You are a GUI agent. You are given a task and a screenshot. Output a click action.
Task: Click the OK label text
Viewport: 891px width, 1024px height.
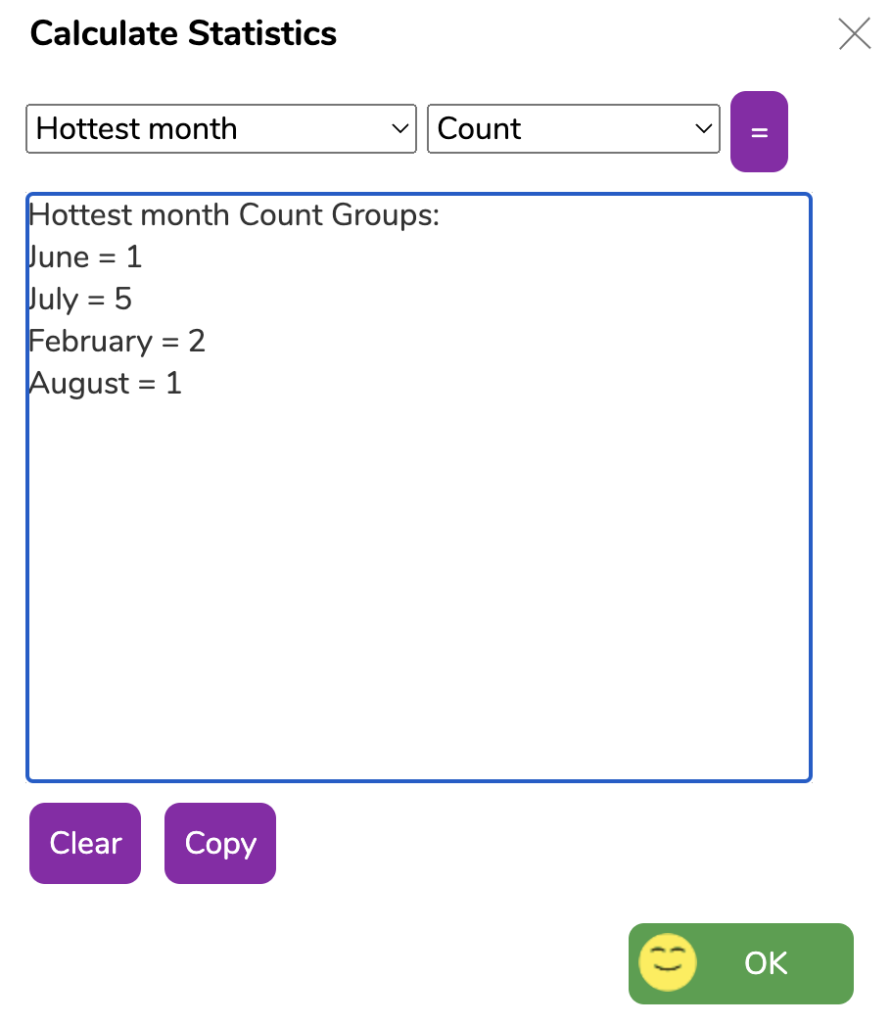[x=766, y=963]
